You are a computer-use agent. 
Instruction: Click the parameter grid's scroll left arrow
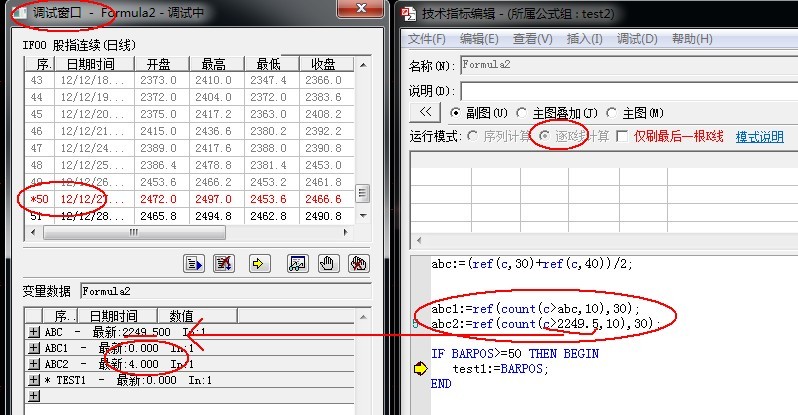pyautogui.click(x=419, y=240)
